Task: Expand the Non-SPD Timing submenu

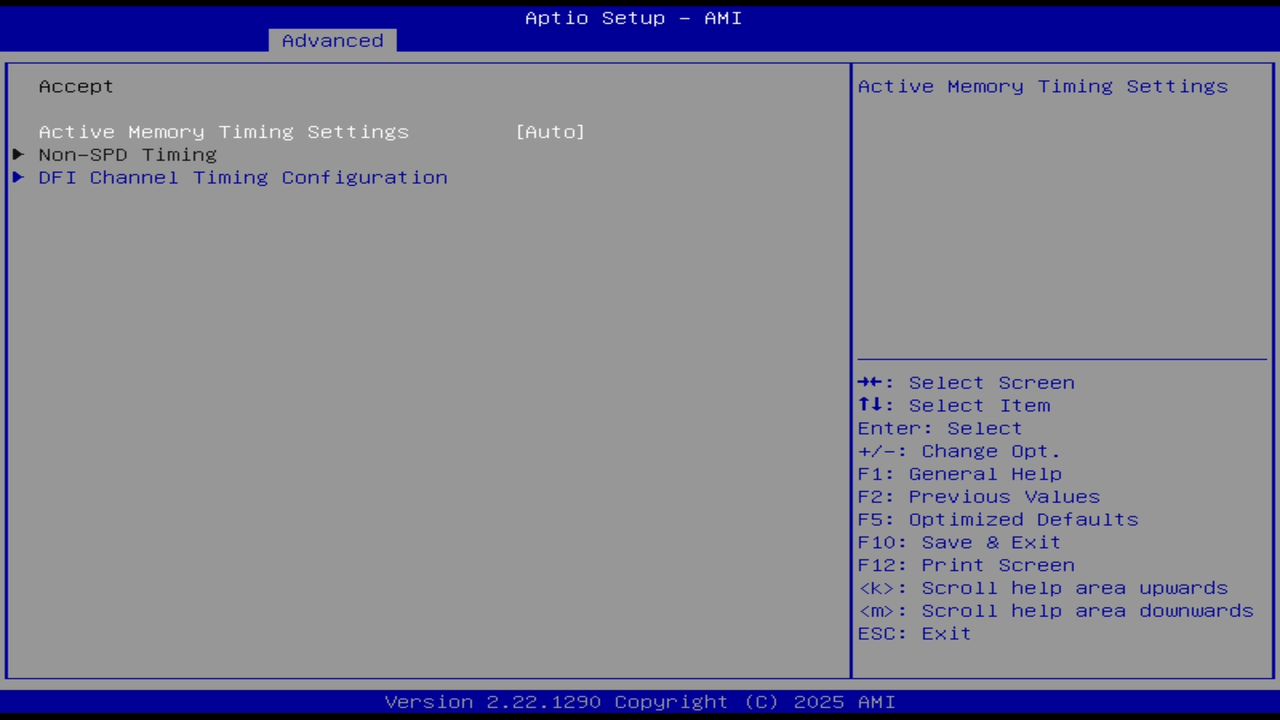Action: 127,154
